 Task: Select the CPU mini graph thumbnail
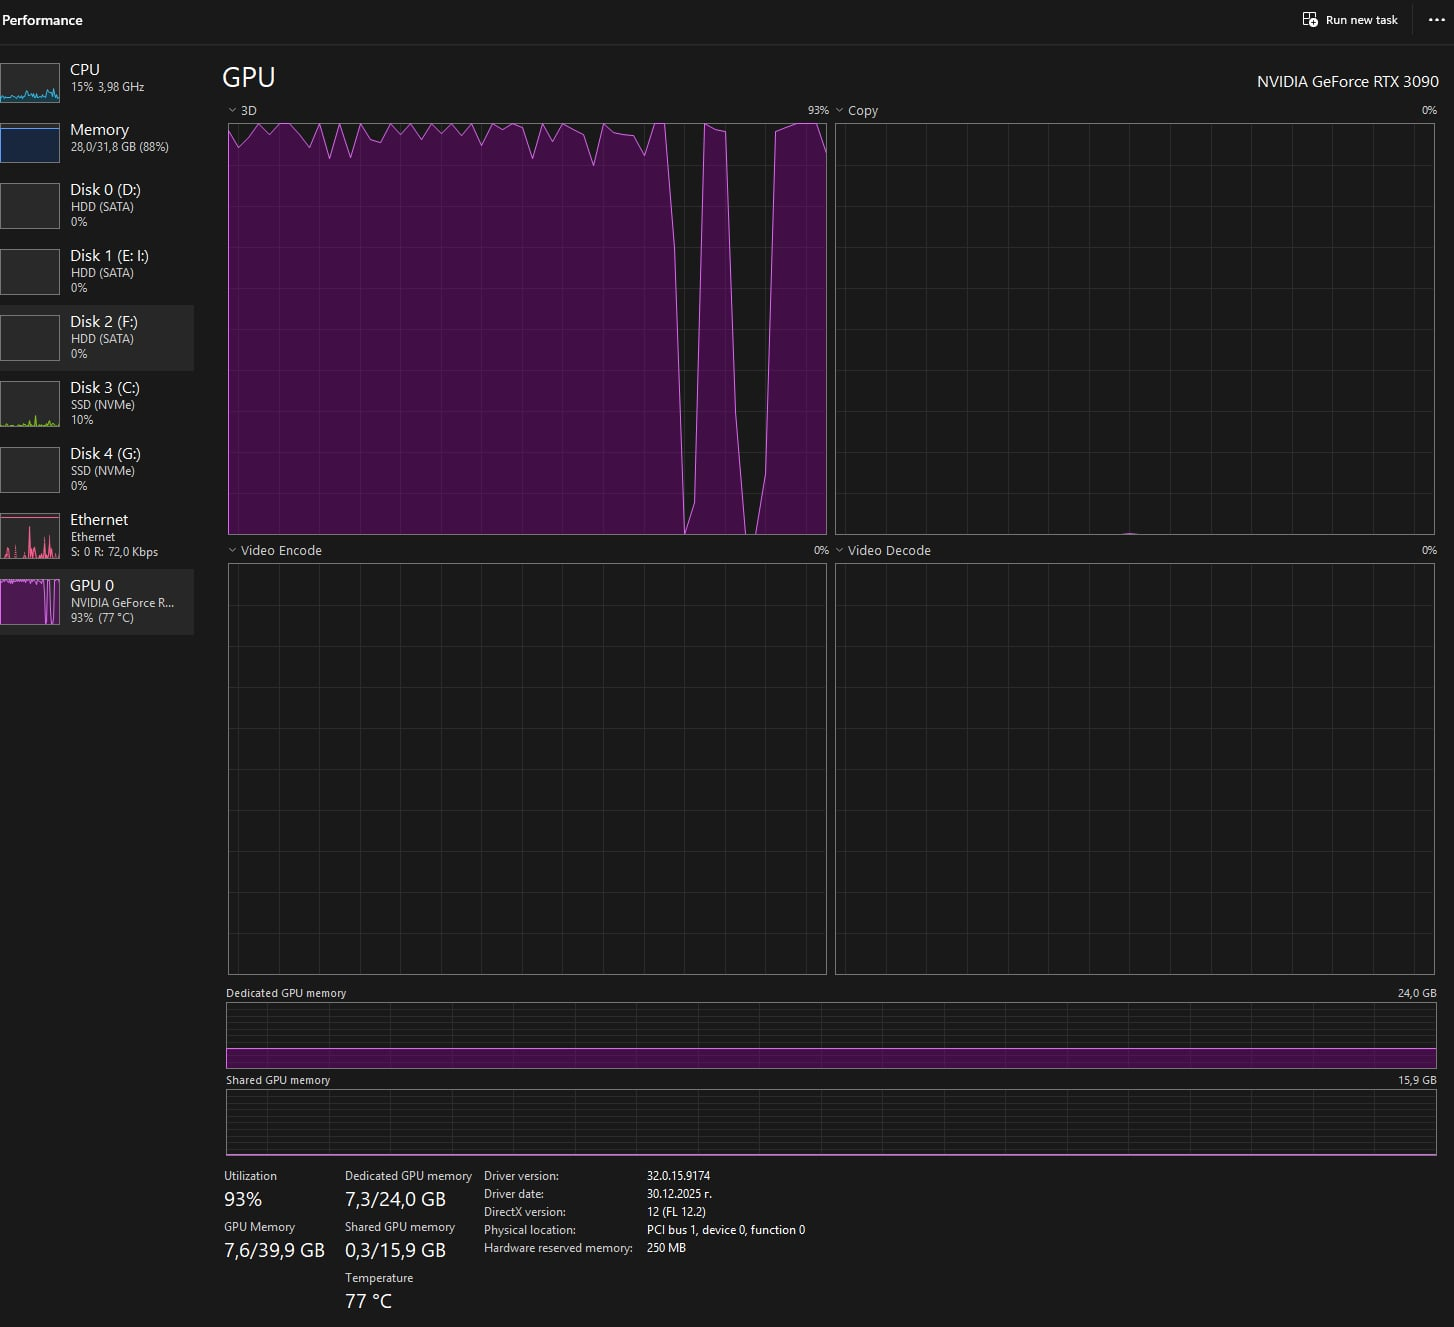tap(30, 83)
